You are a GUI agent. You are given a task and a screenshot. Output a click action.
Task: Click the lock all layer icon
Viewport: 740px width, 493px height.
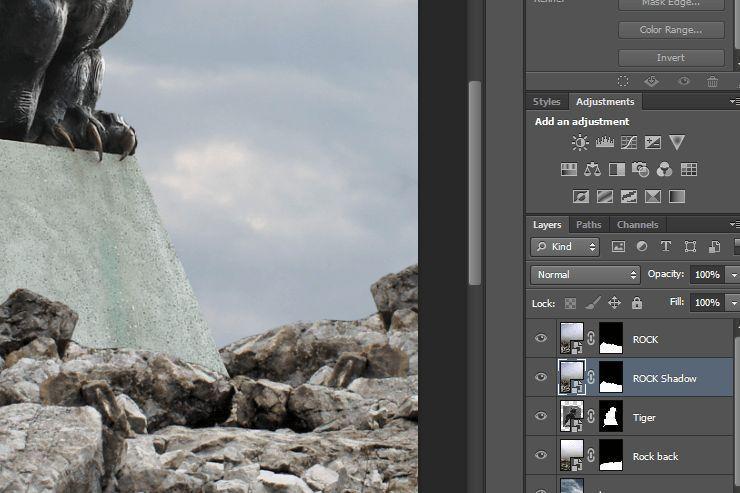(x=637, y=302)
